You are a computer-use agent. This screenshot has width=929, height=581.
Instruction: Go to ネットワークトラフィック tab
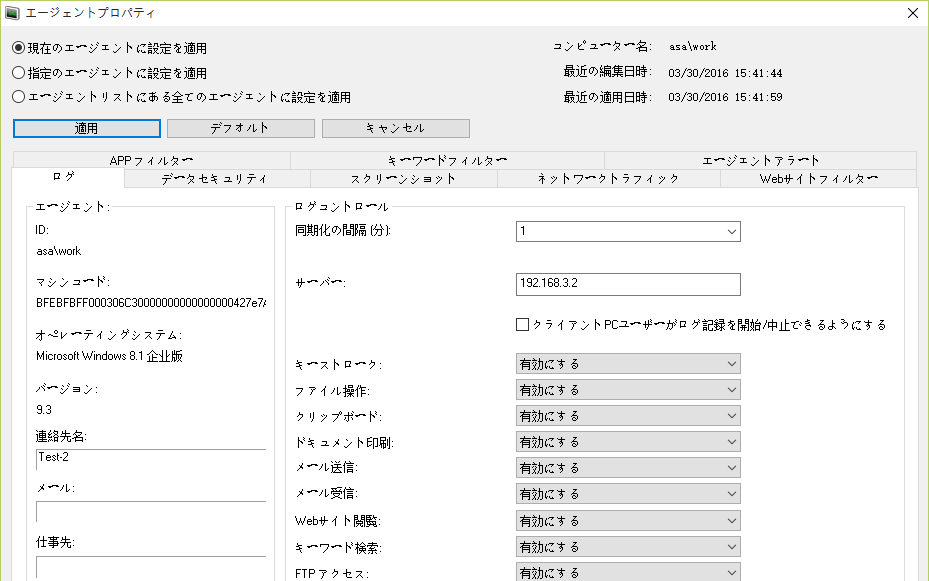[x=608, y=179]
